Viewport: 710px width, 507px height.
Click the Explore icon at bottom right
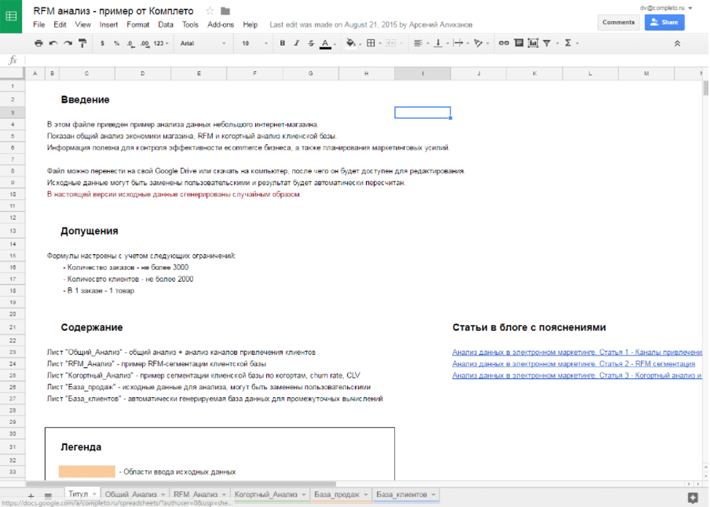(x=693, y=498)
